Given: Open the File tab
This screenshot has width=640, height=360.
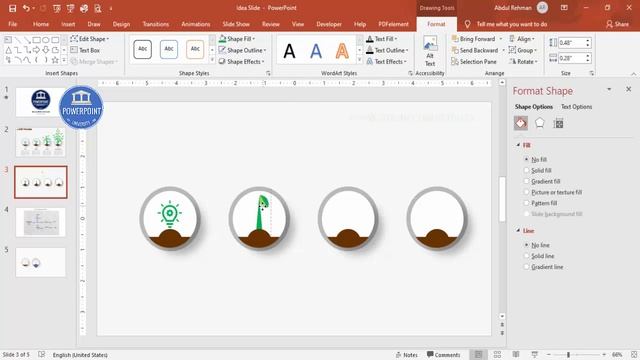Looking at the screenshot, I should [x=13, y=24].
